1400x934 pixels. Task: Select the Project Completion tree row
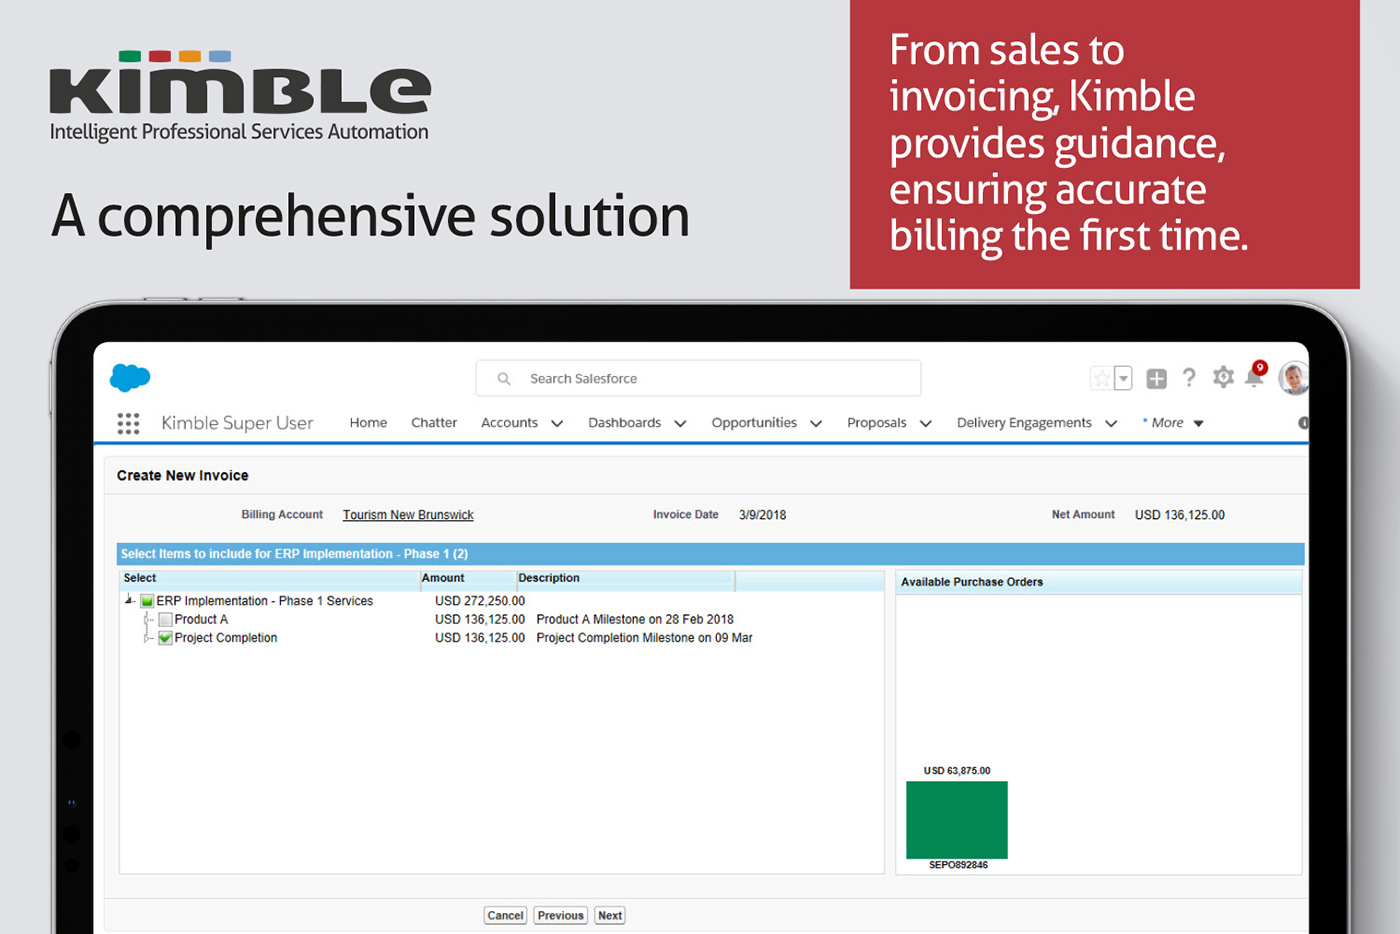coord(226,638)
